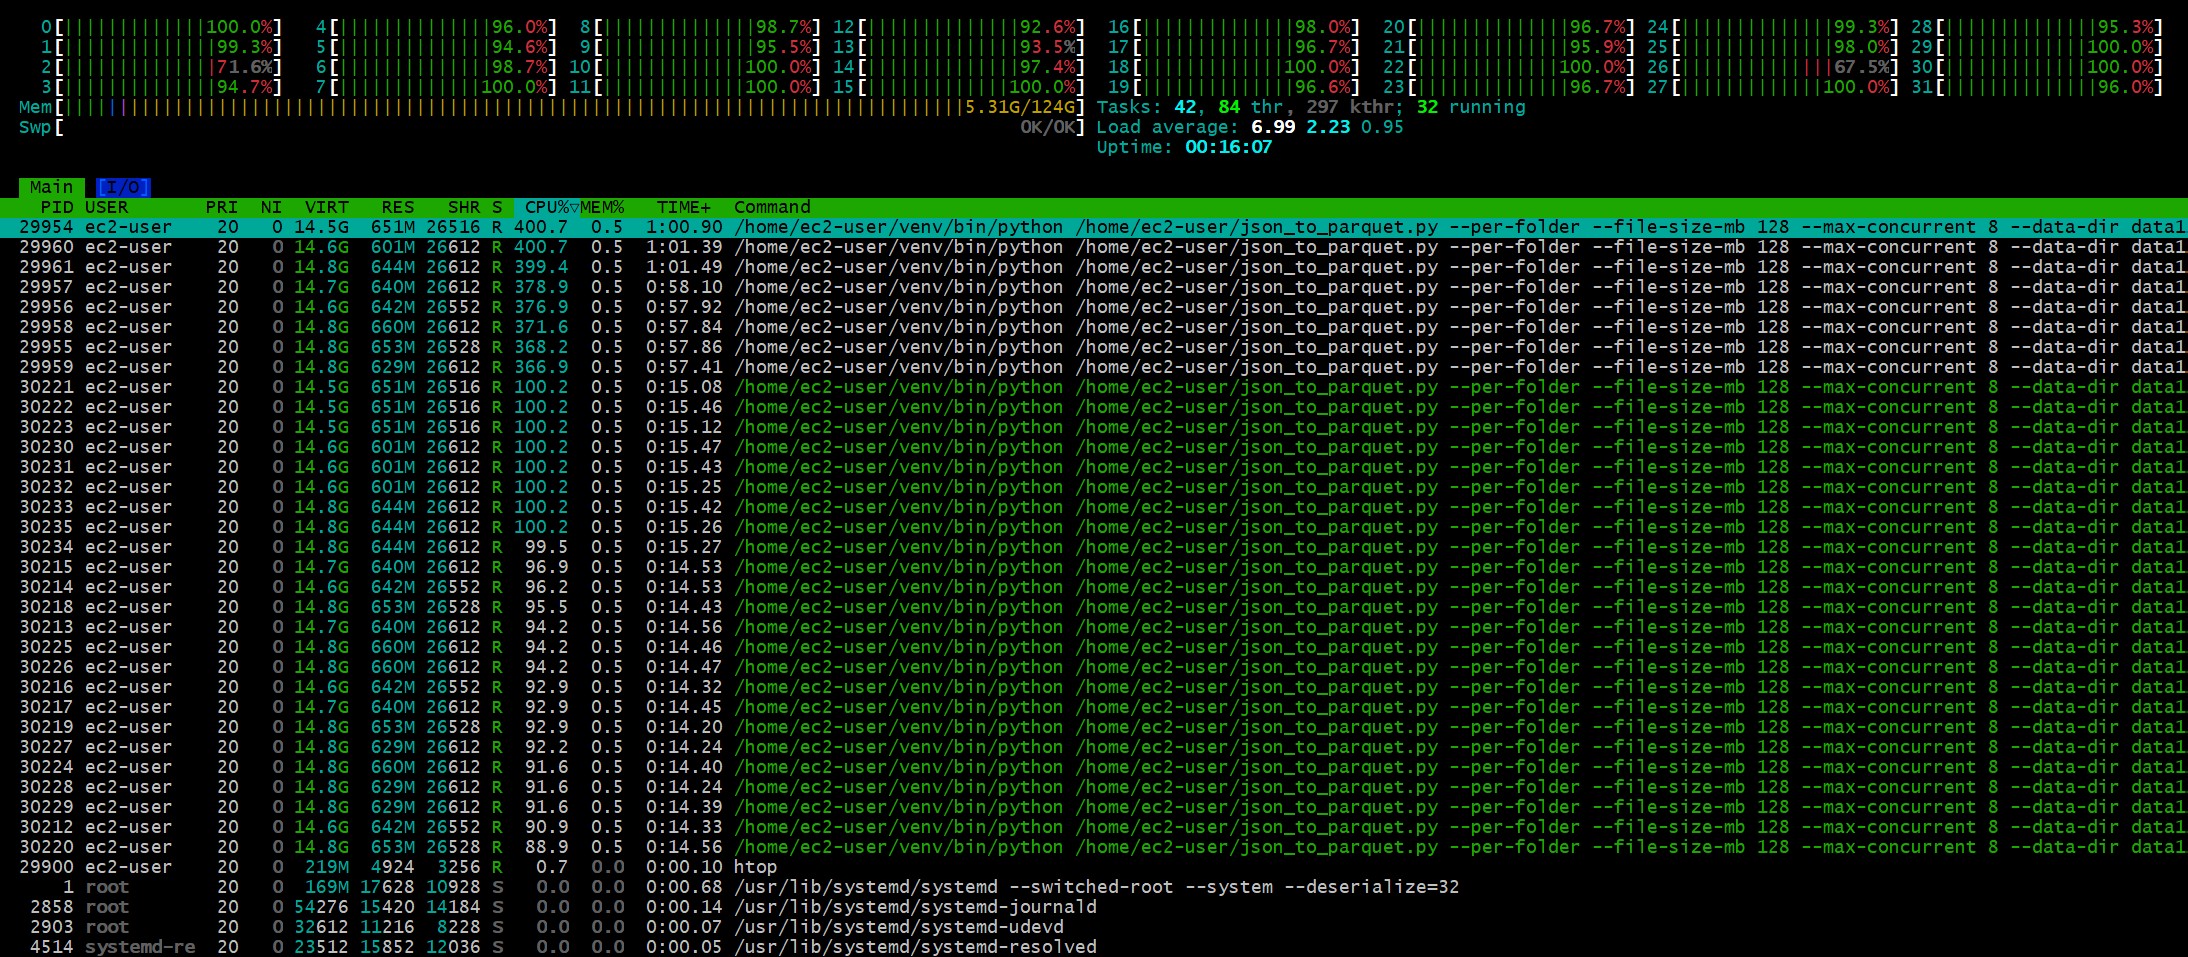Select thread row PID 30214

[1094, 587]
